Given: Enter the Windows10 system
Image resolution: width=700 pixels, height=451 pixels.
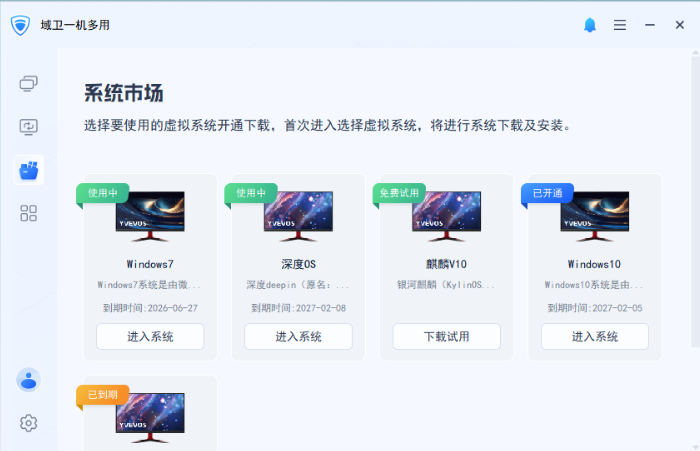Looking at the screenshot, I should (595, 337).
